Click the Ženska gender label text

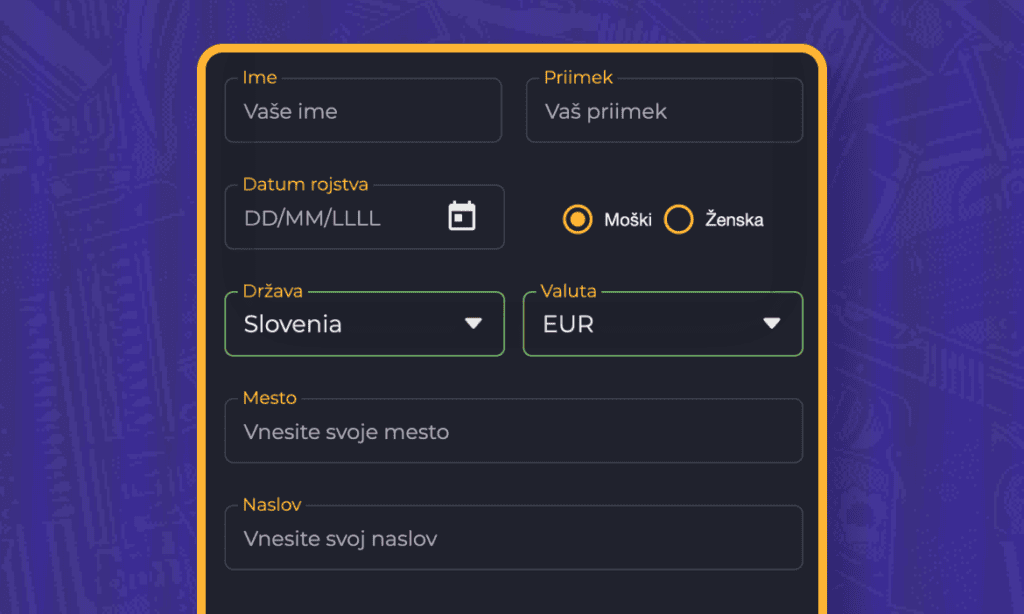click(734, 220)
